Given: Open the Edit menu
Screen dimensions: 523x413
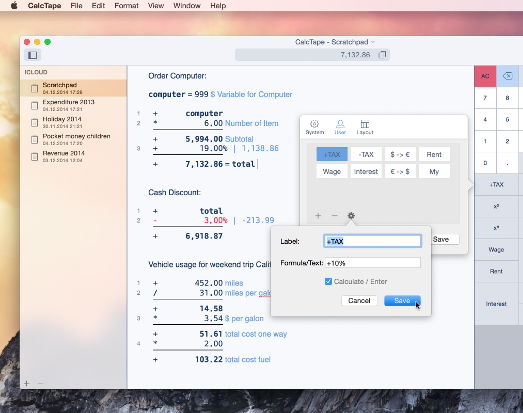Looking at the screenshot, I should 98,5.
